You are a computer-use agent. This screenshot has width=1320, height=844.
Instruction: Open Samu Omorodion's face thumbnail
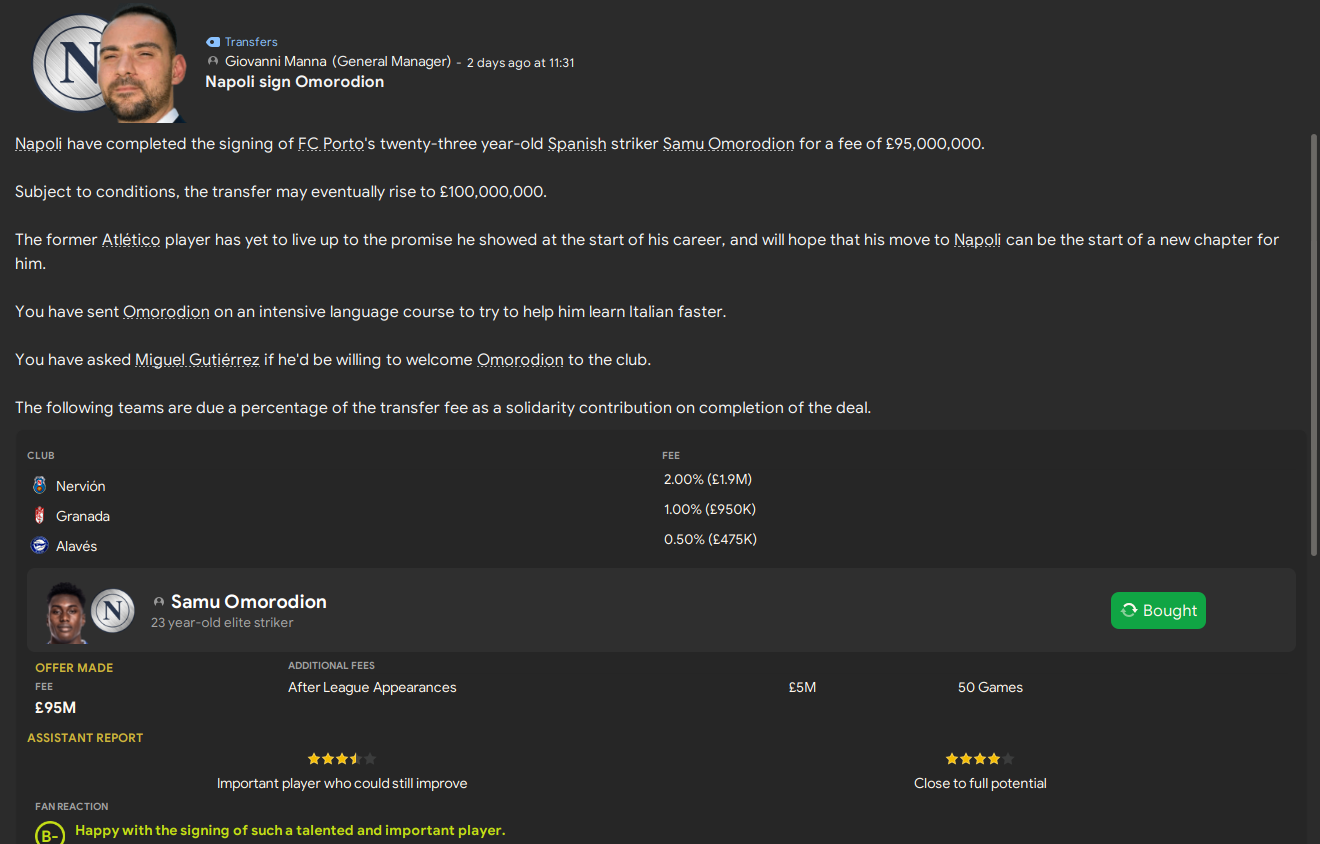click(x=66, y=611)
